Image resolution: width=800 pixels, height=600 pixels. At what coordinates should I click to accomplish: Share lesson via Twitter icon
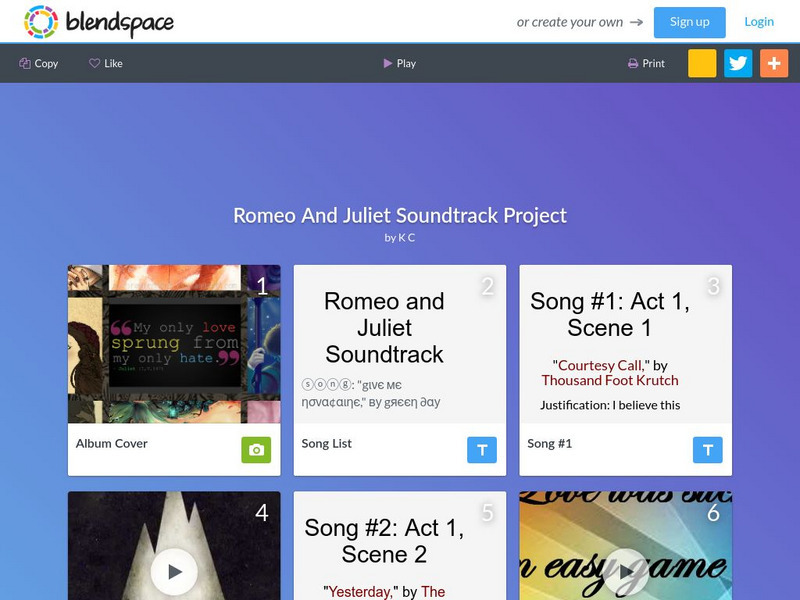pyautogui.click(x=738, y=63)
